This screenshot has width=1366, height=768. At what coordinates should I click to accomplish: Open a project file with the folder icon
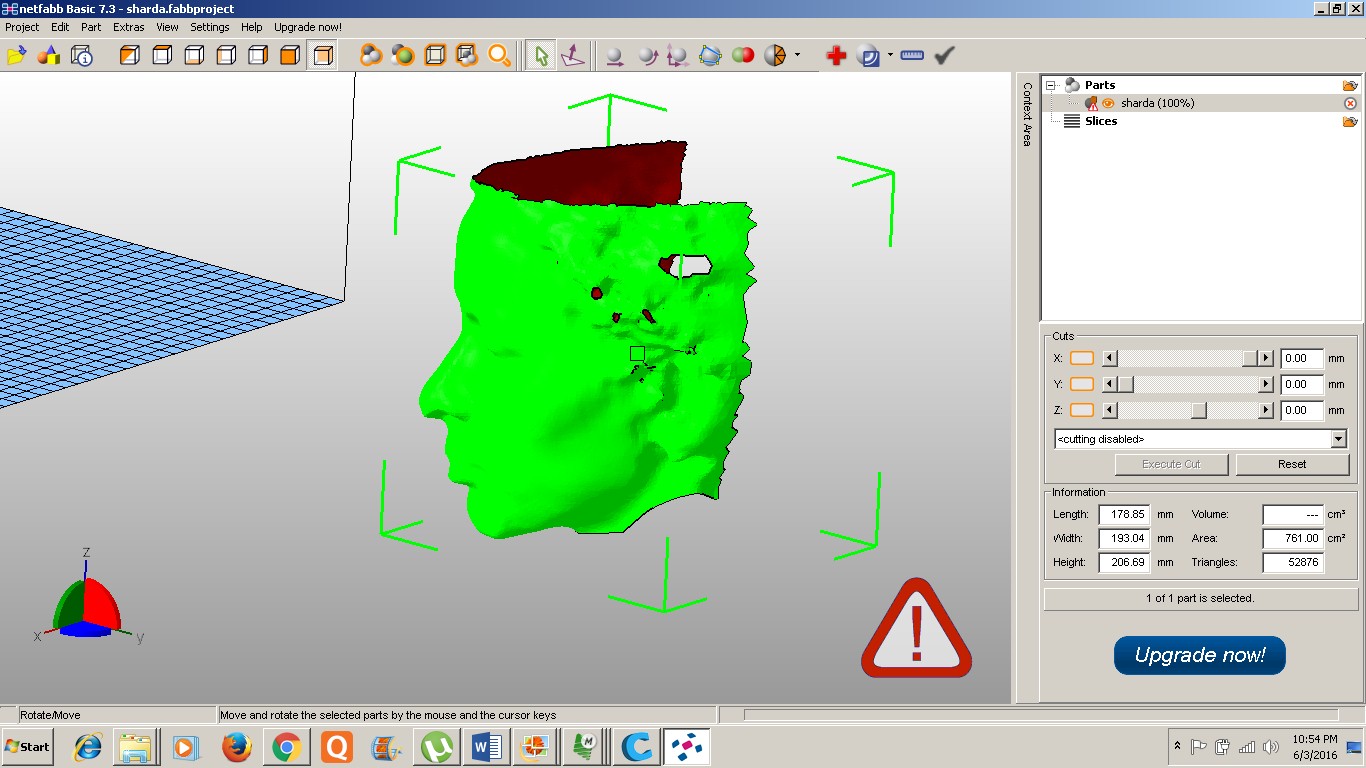pos(16,56)
